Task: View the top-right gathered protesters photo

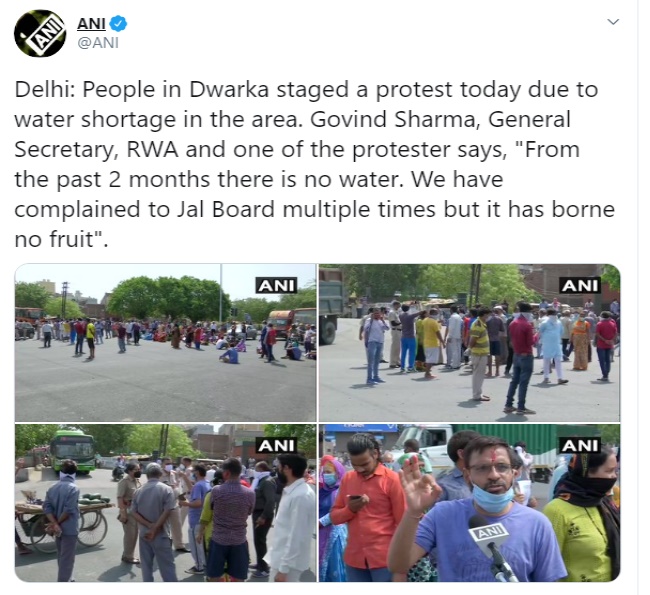Action: pos(469,342)
